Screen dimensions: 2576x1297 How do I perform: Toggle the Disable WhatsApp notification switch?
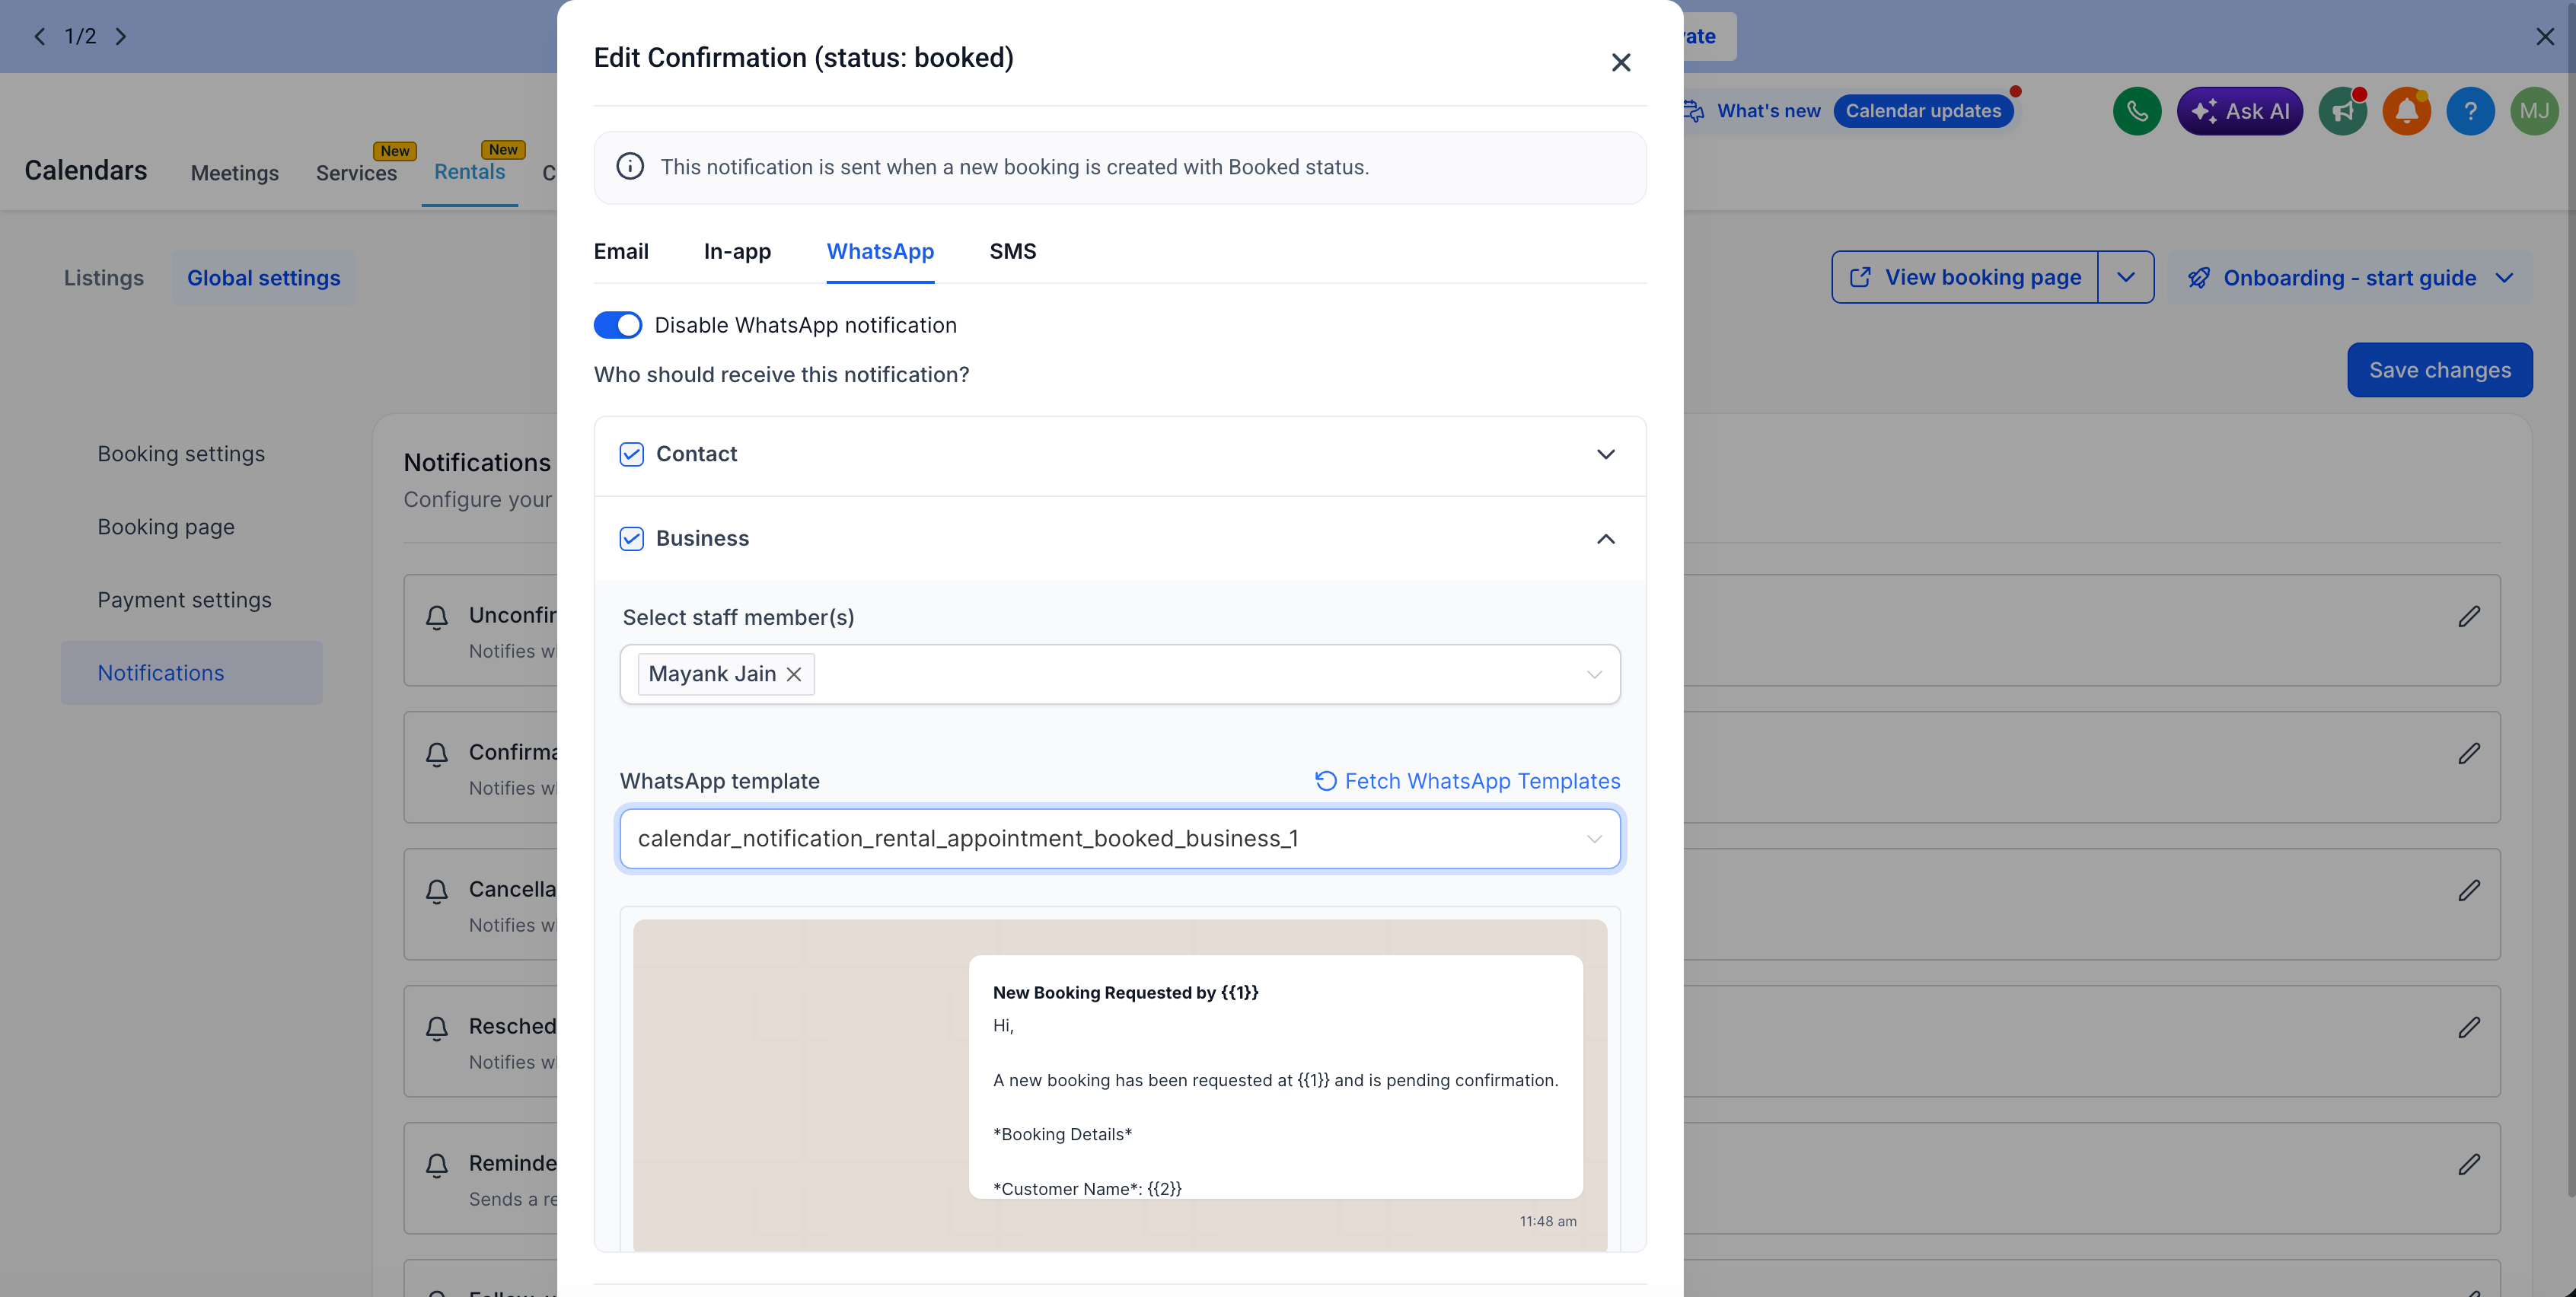click(x=618, y=325)
